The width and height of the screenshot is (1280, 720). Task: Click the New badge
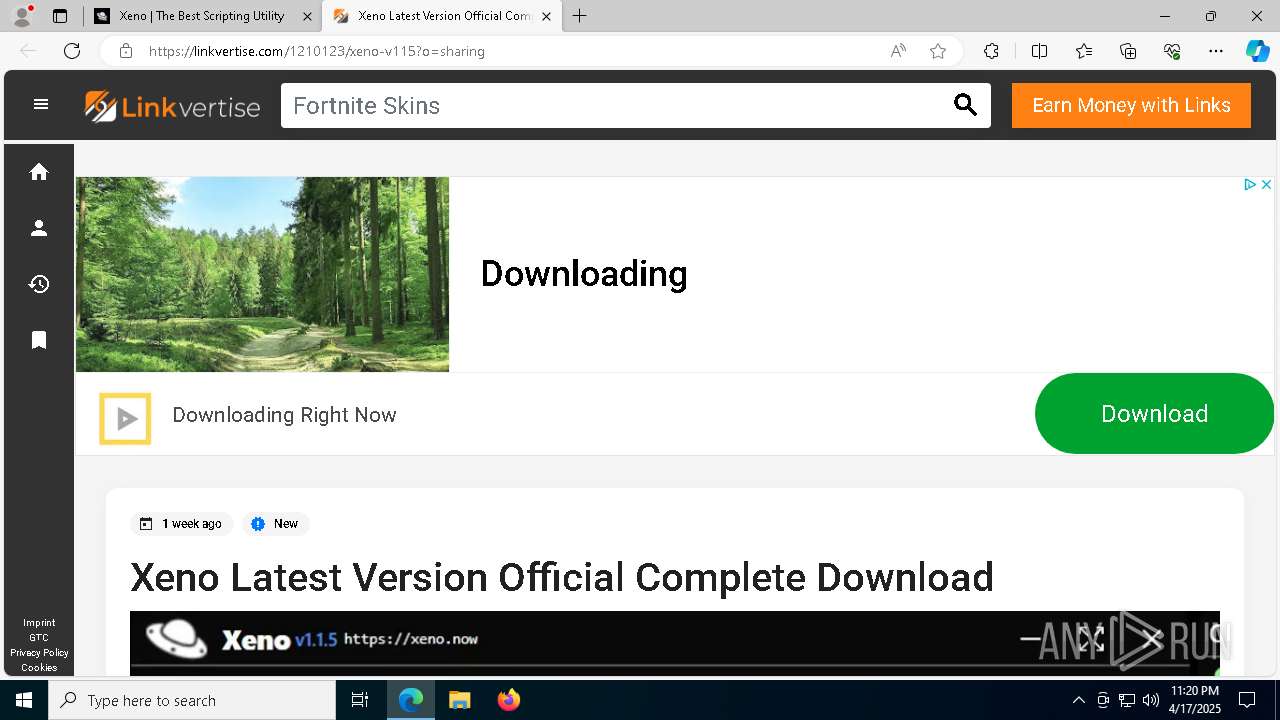[275, 524]
